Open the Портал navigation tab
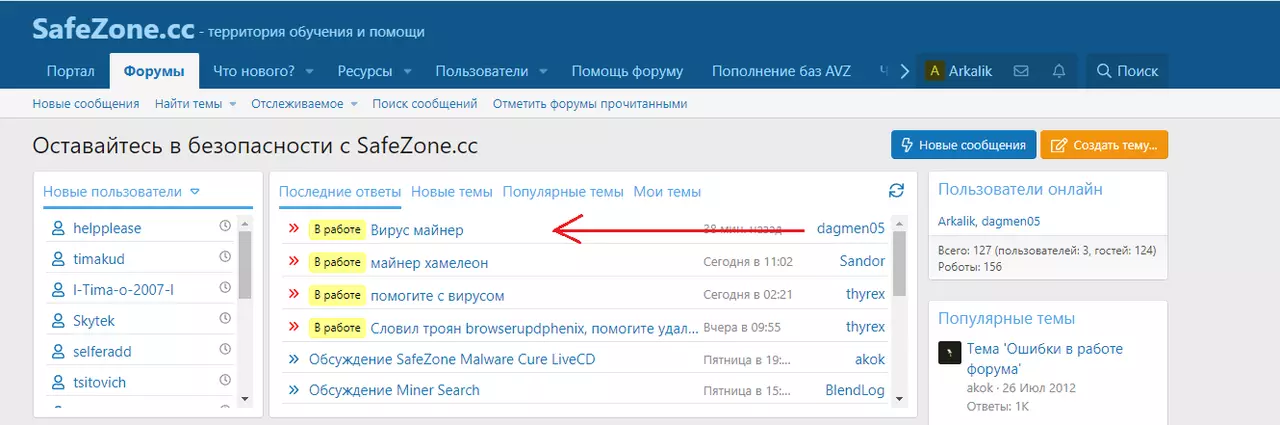The image size is (1280, 425). click(70, 71)
